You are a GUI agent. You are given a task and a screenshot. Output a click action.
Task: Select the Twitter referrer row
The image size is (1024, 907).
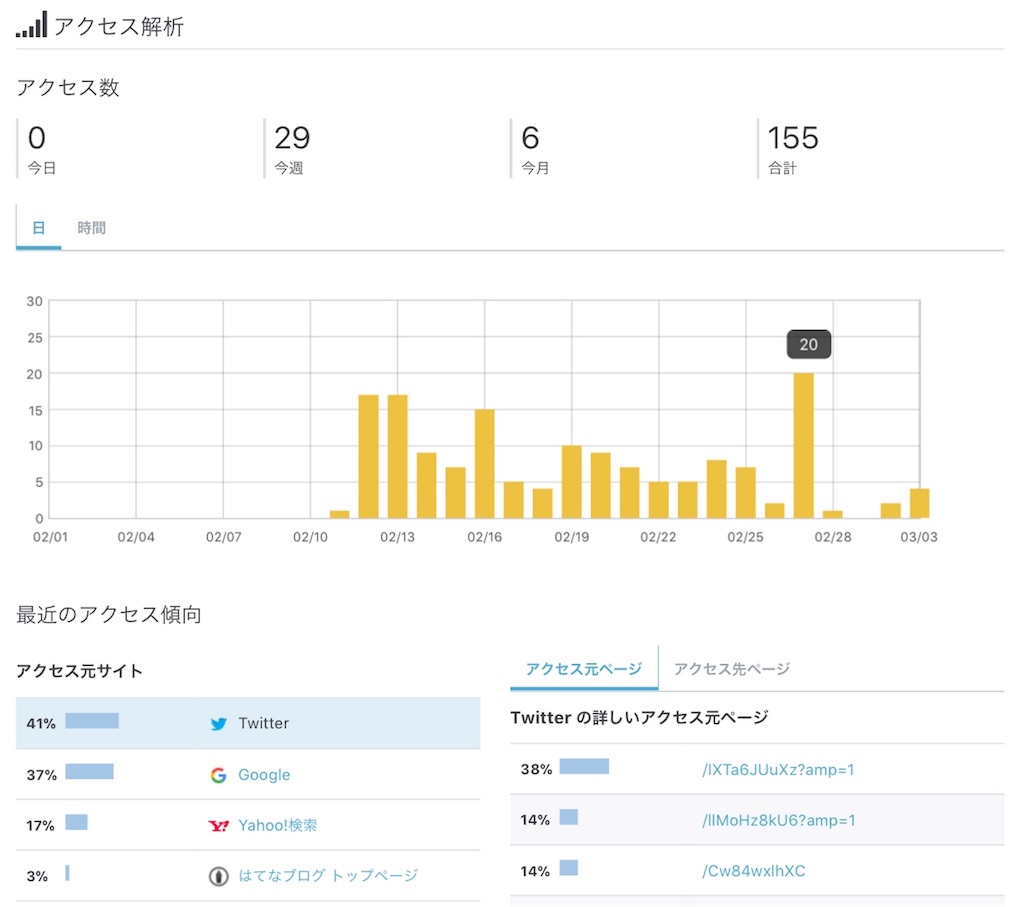coord(248,723)
